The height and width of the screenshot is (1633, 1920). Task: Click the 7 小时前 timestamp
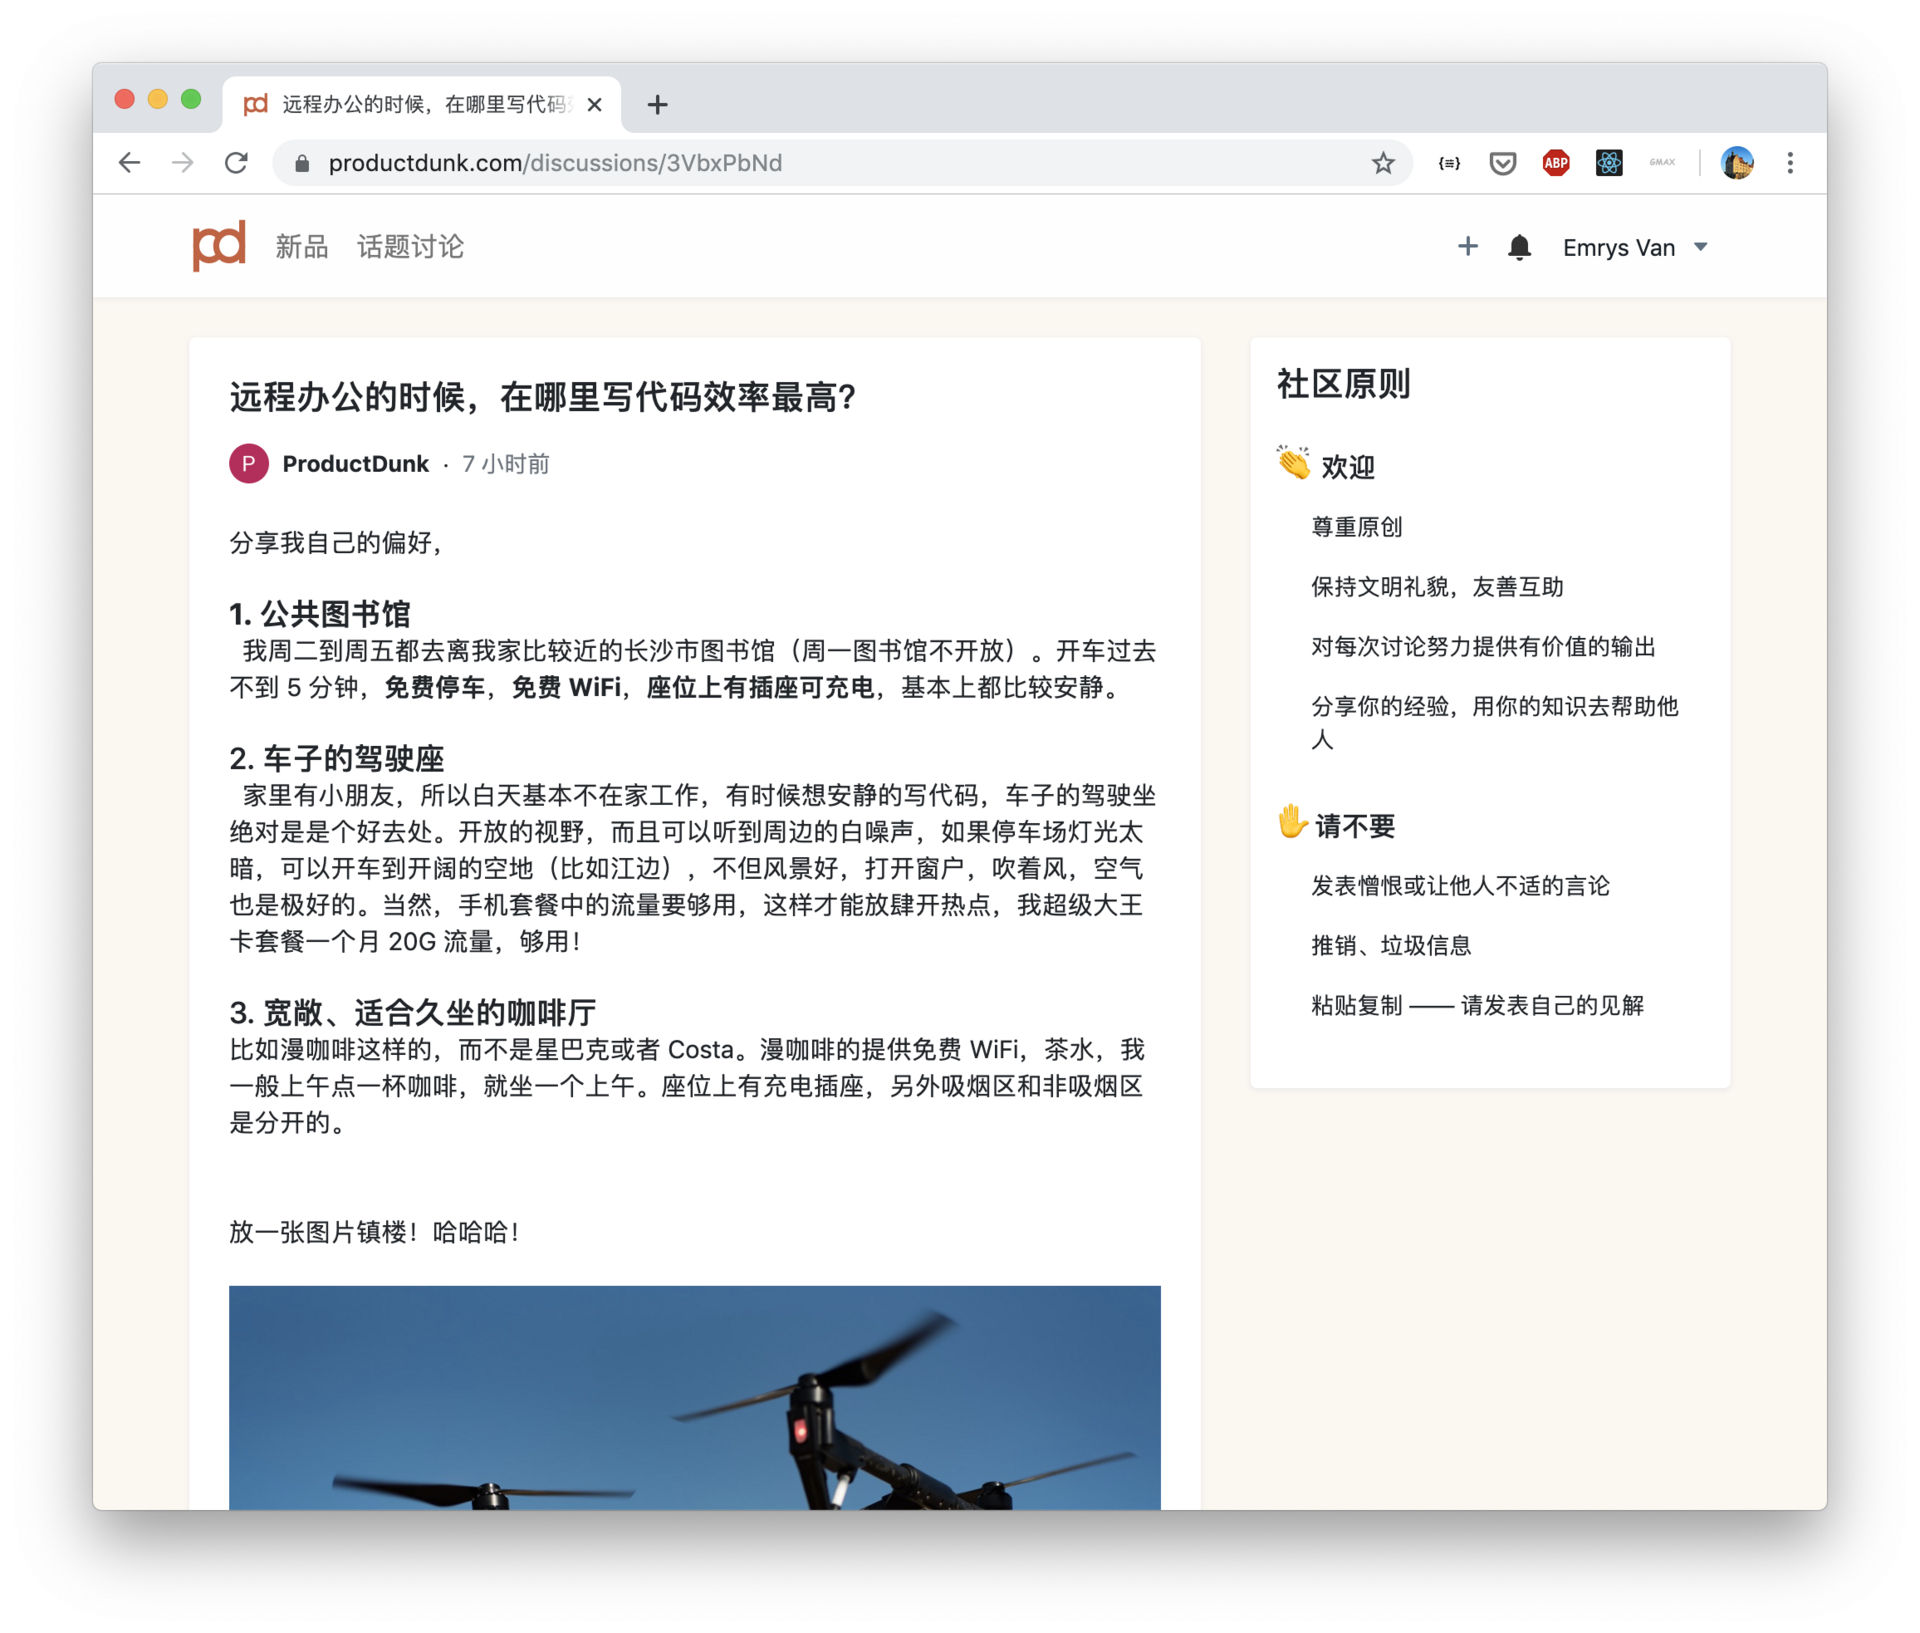(506, 464)
